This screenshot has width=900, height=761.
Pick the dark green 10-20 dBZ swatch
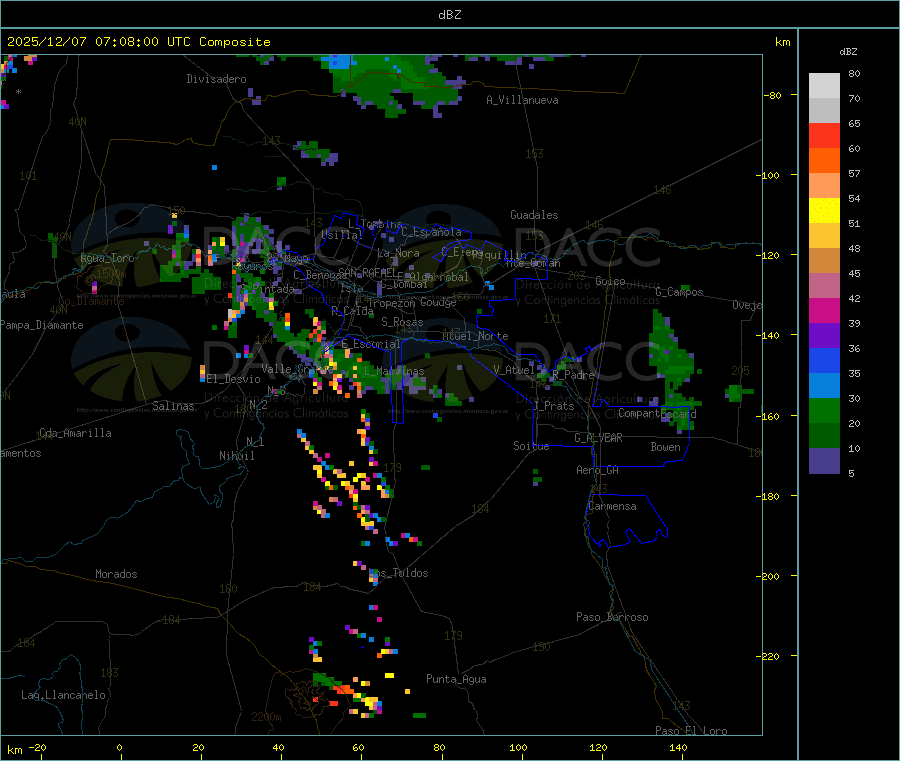[x=824, y=436]
